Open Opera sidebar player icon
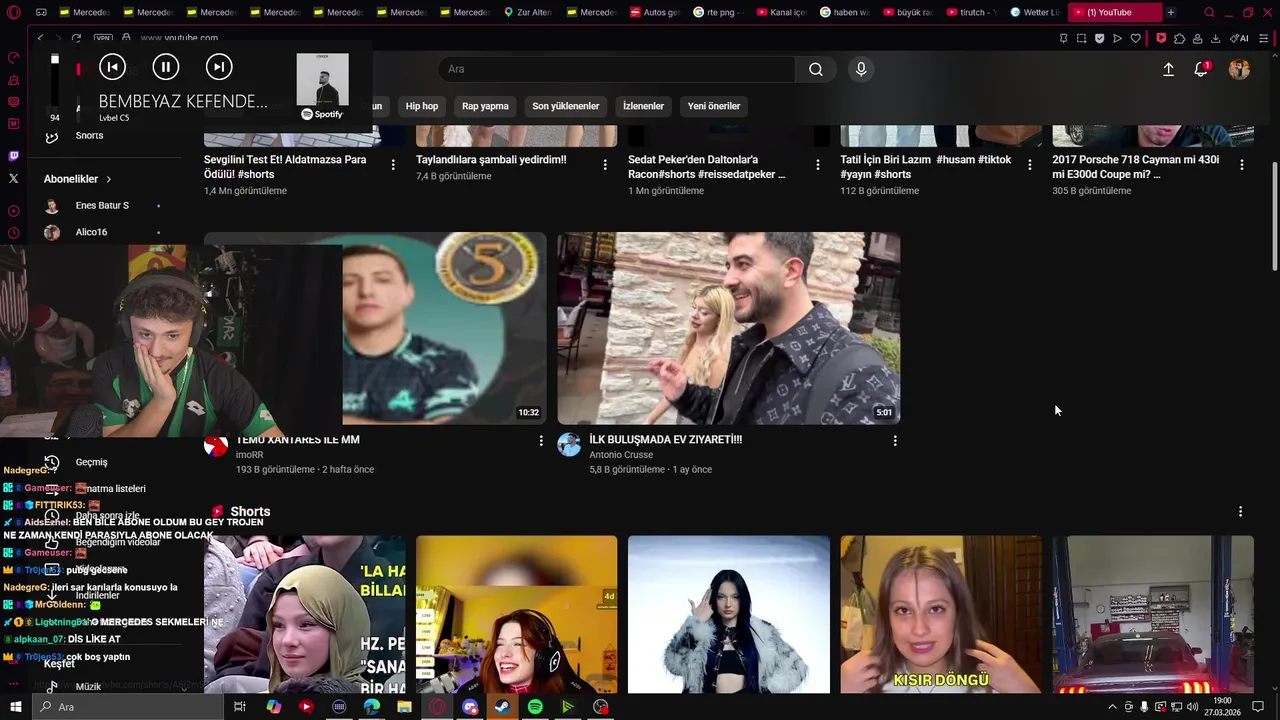This screenshot has height=720, width=1280. (x=13, y=211)
